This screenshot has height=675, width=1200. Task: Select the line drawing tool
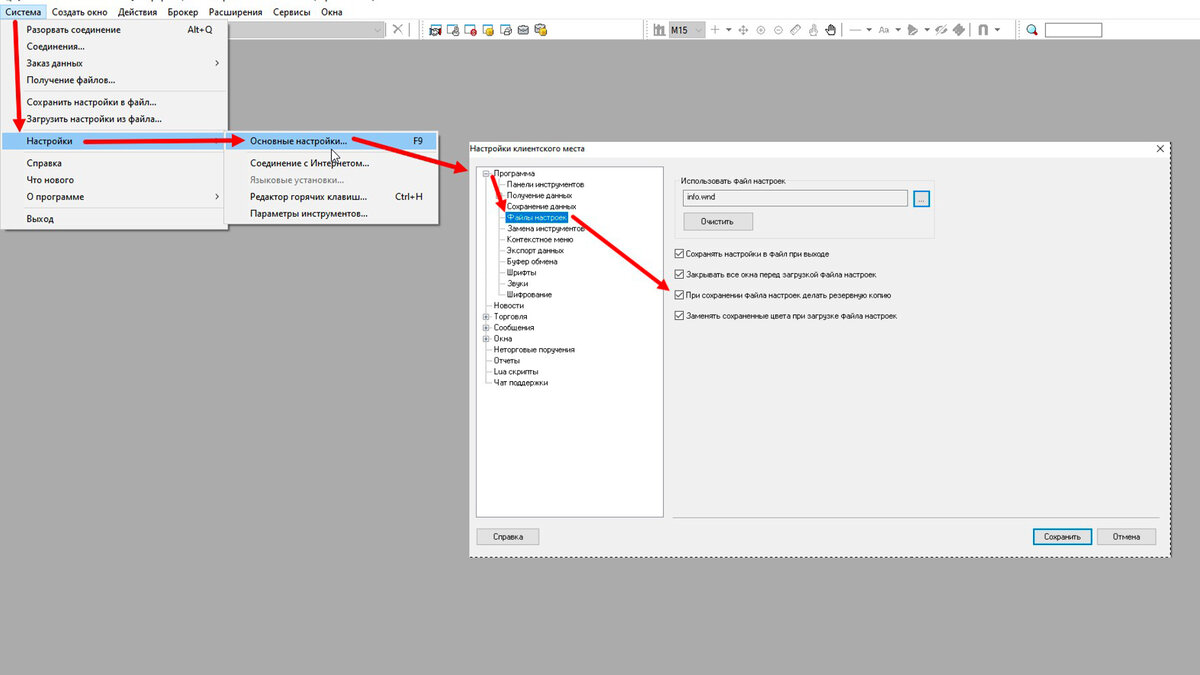tap(856, 30)
